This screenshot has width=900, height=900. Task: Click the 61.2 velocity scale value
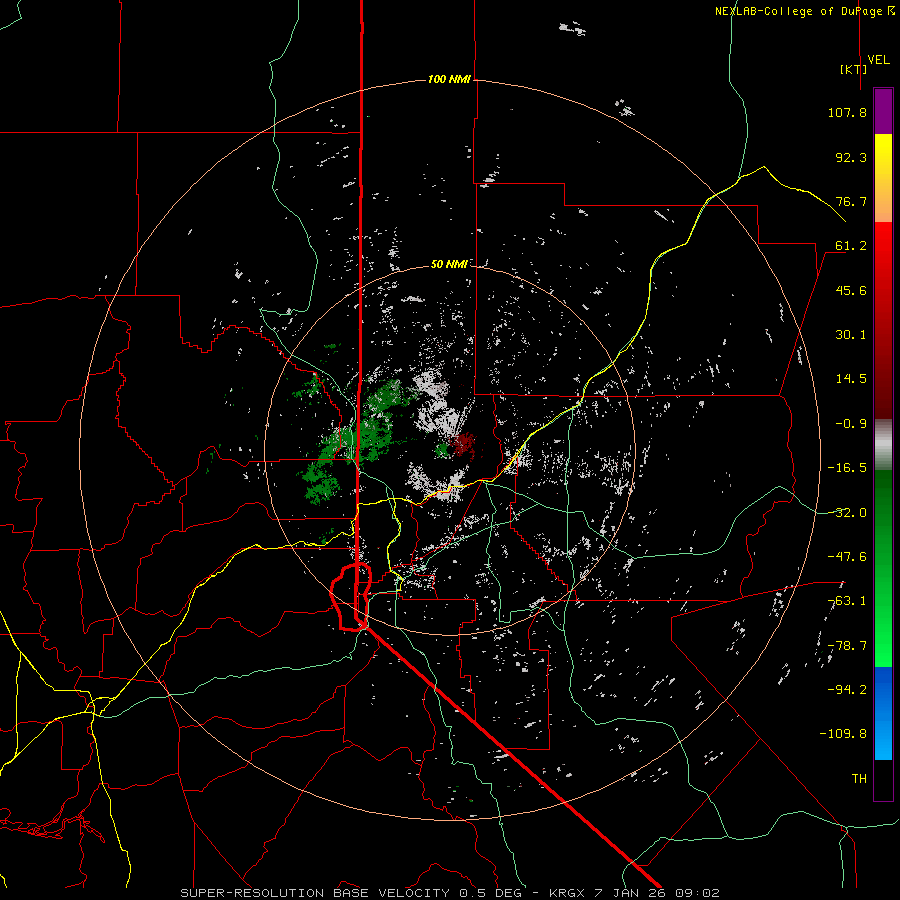[851, 246]
